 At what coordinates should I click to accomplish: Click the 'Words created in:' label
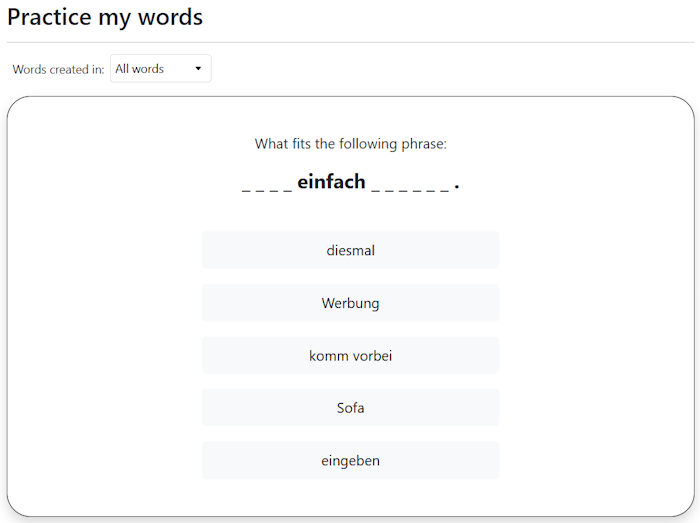coord(58,70)
